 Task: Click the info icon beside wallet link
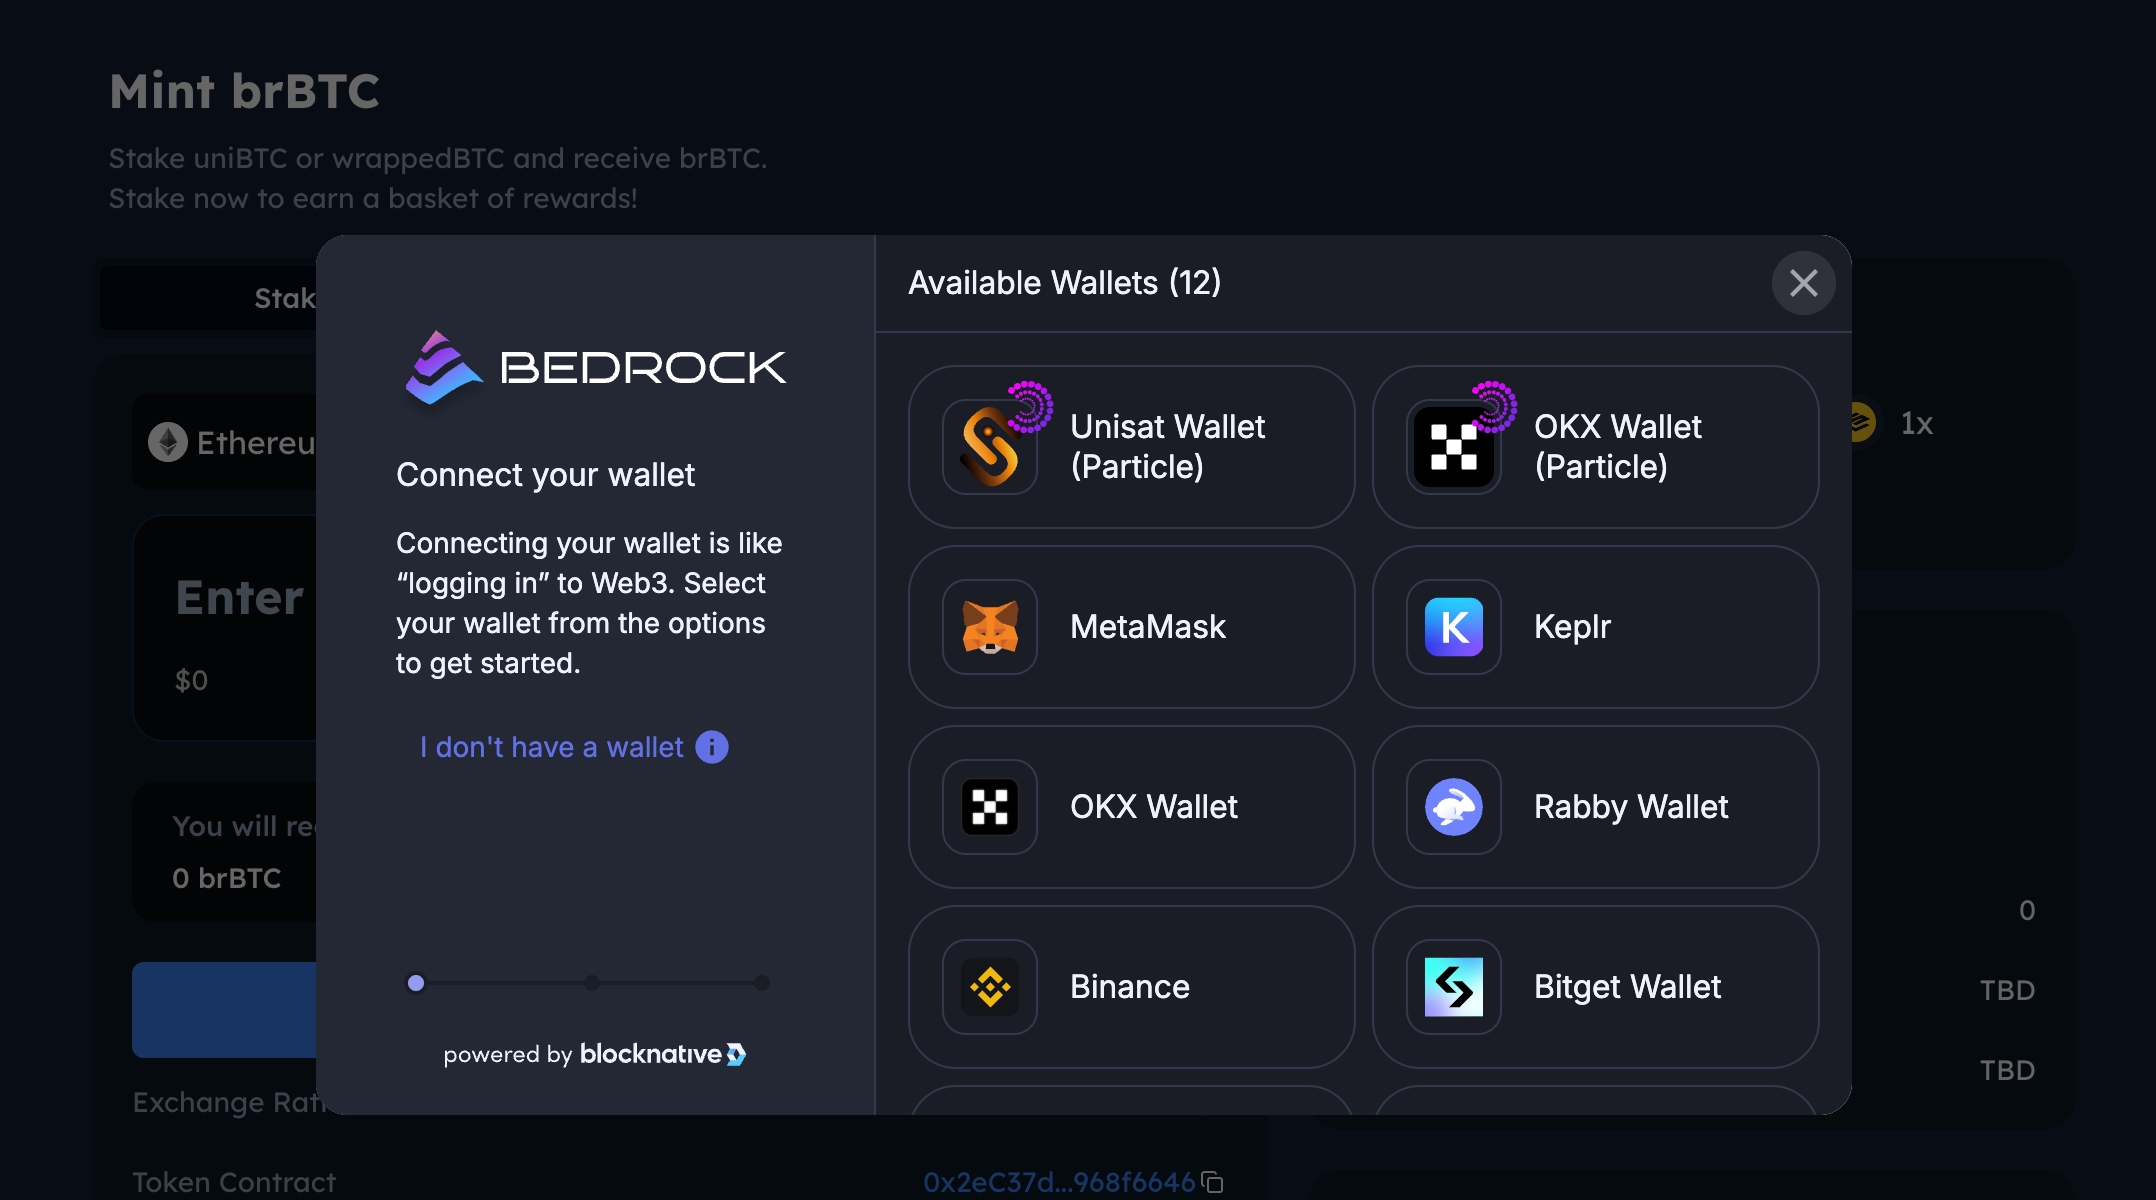pos(712,747)
